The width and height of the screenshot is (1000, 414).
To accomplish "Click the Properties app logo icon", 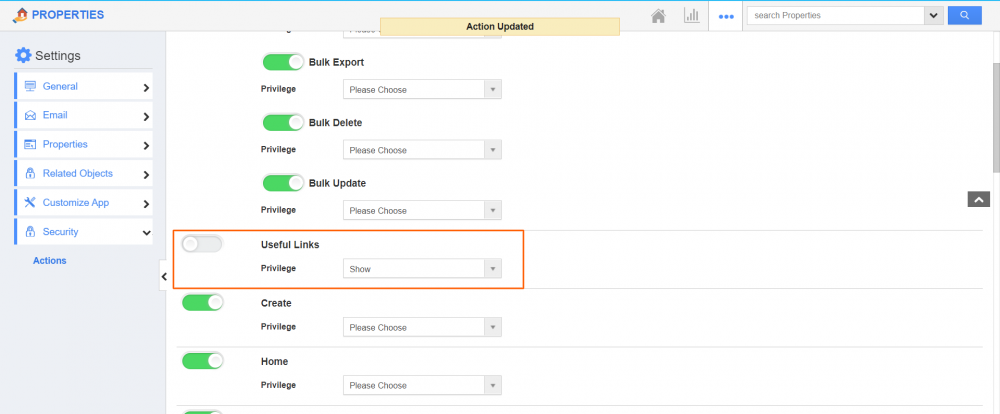I will [19, 15].
